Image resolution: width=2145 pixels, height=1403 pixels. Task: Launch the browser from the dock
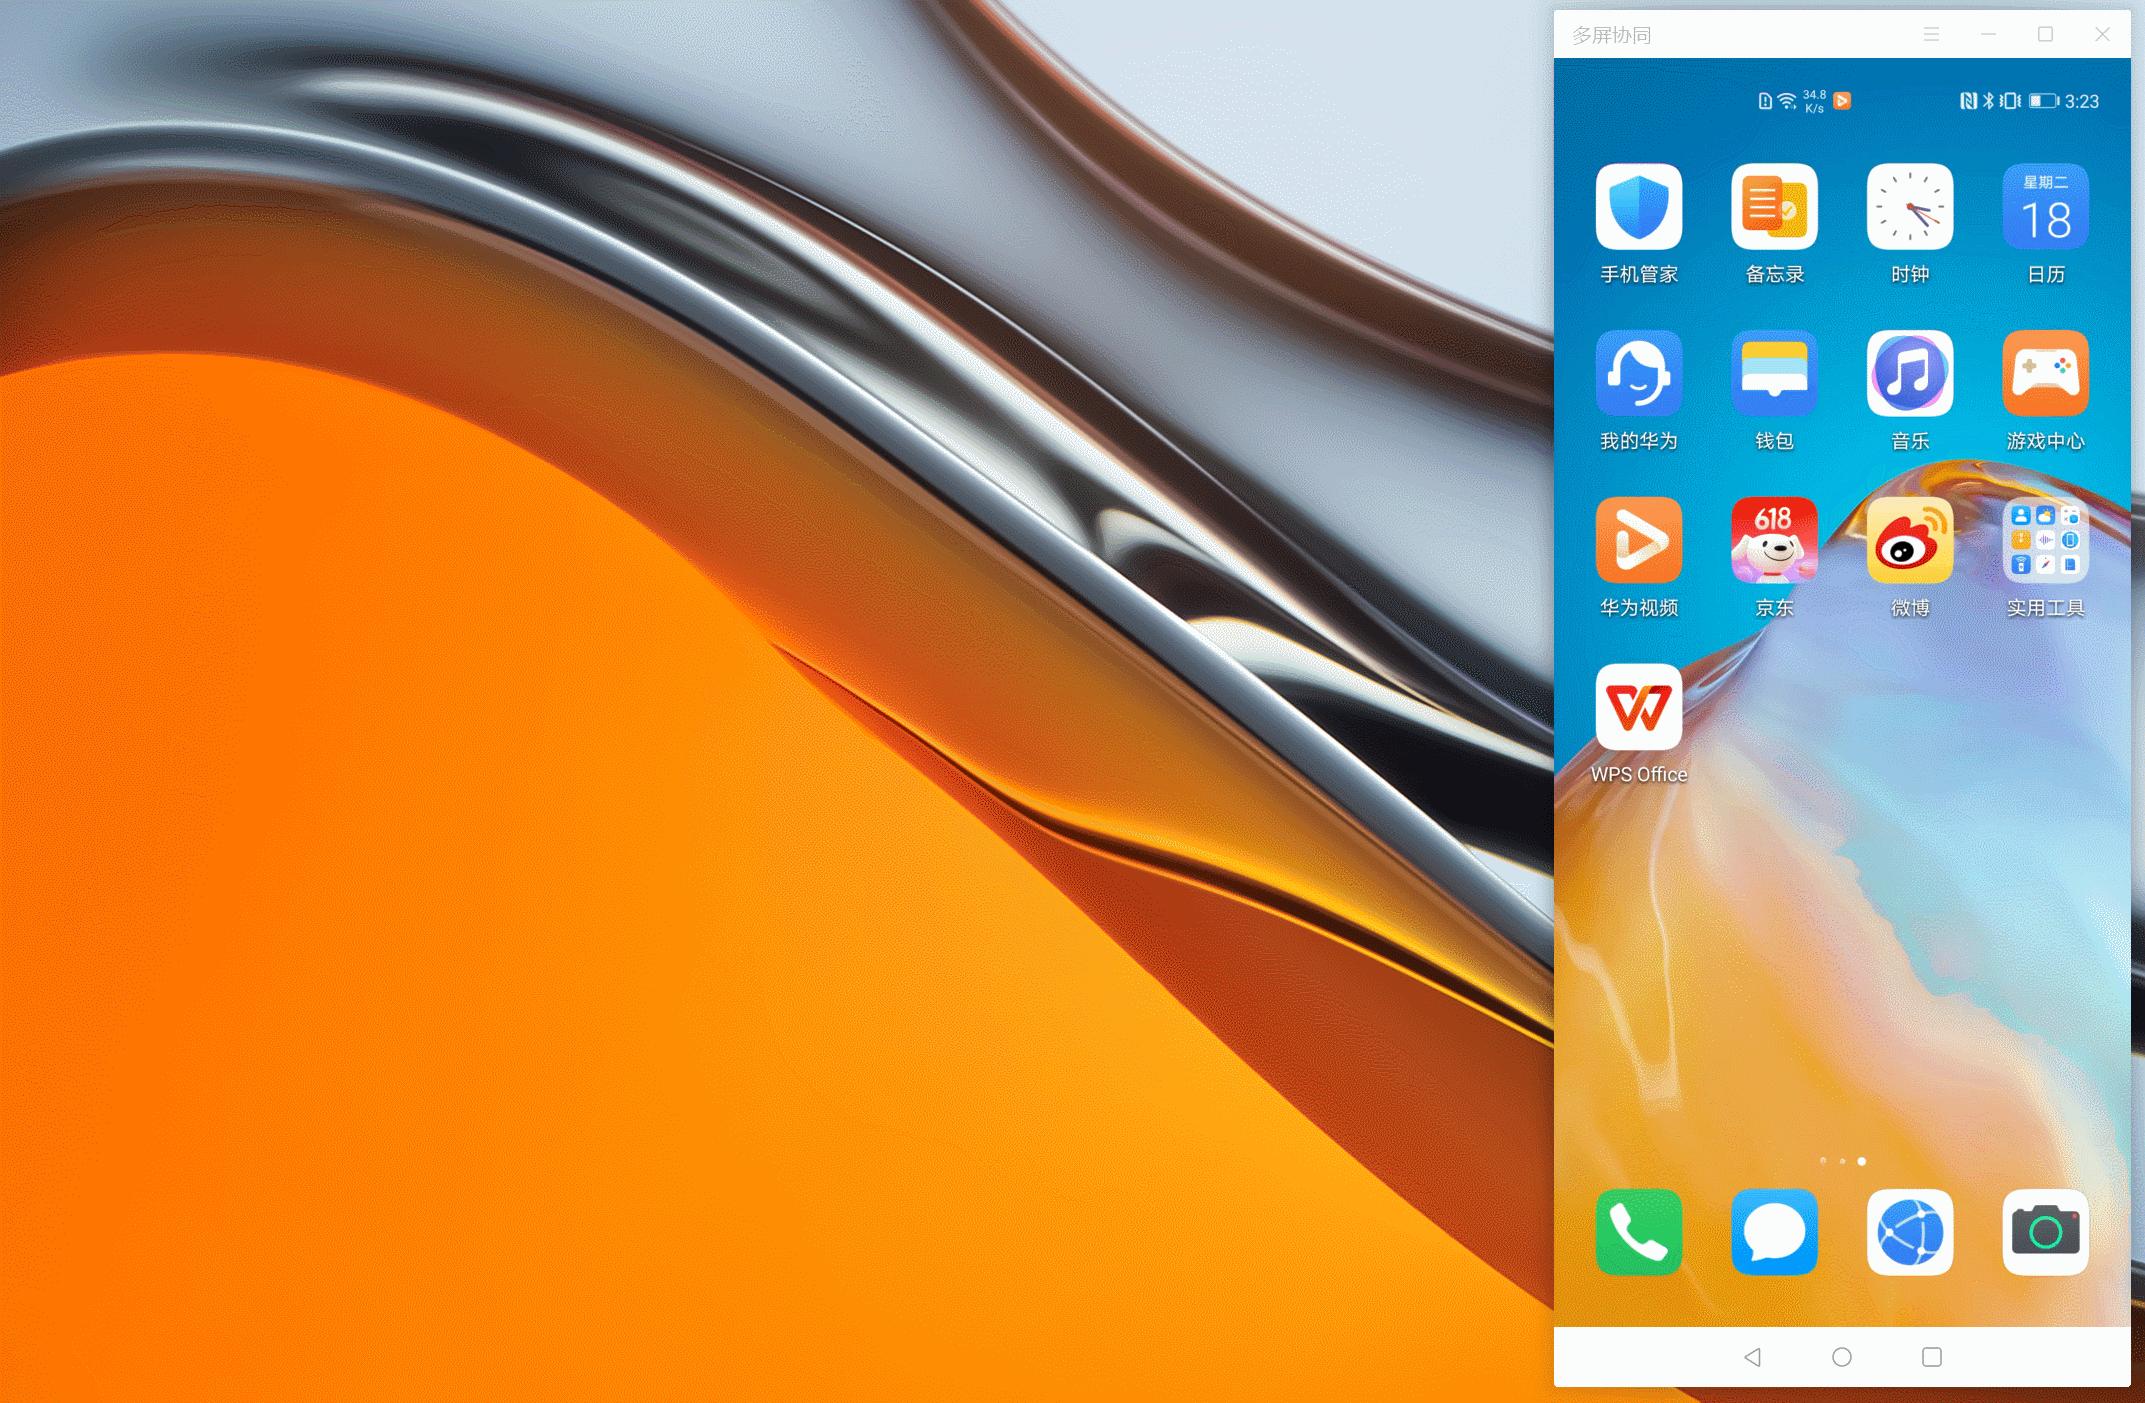[1909, 1232]
